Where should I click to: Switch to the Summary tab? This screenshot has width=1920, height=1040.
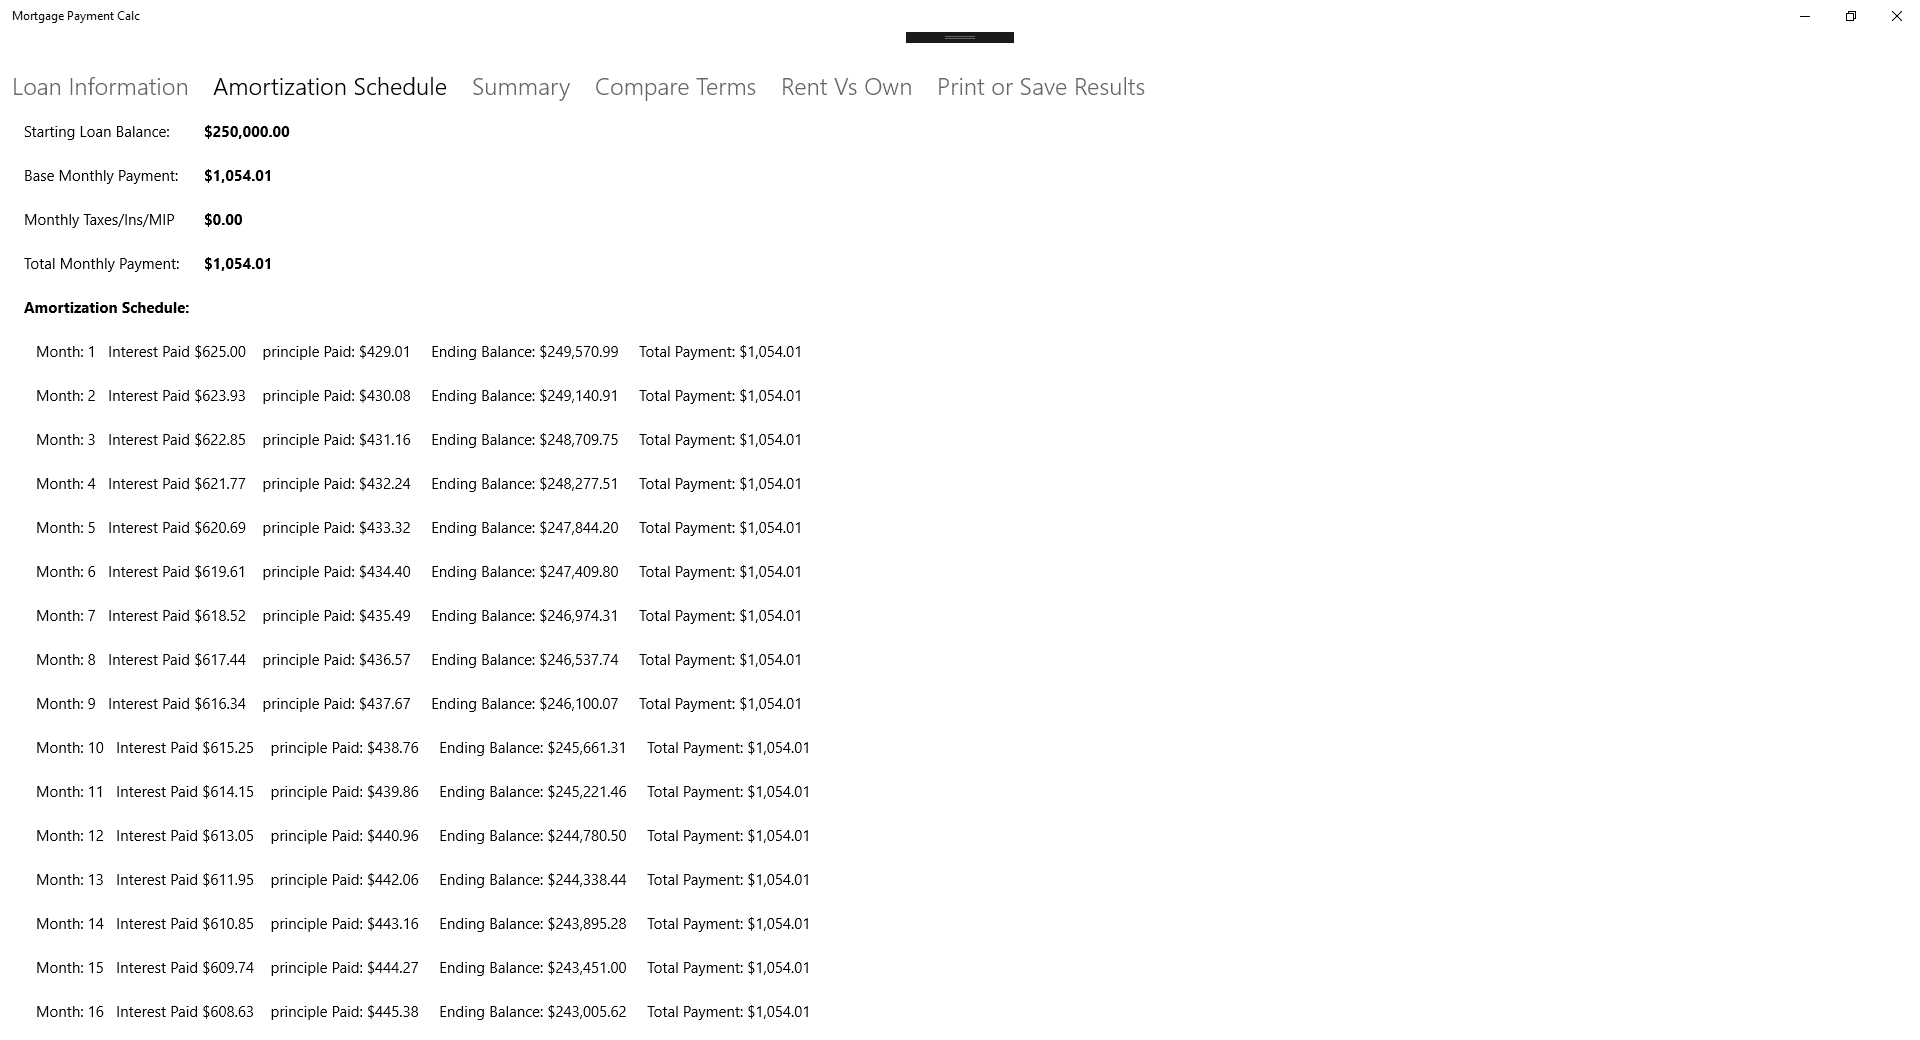click(x=521, y=87)
